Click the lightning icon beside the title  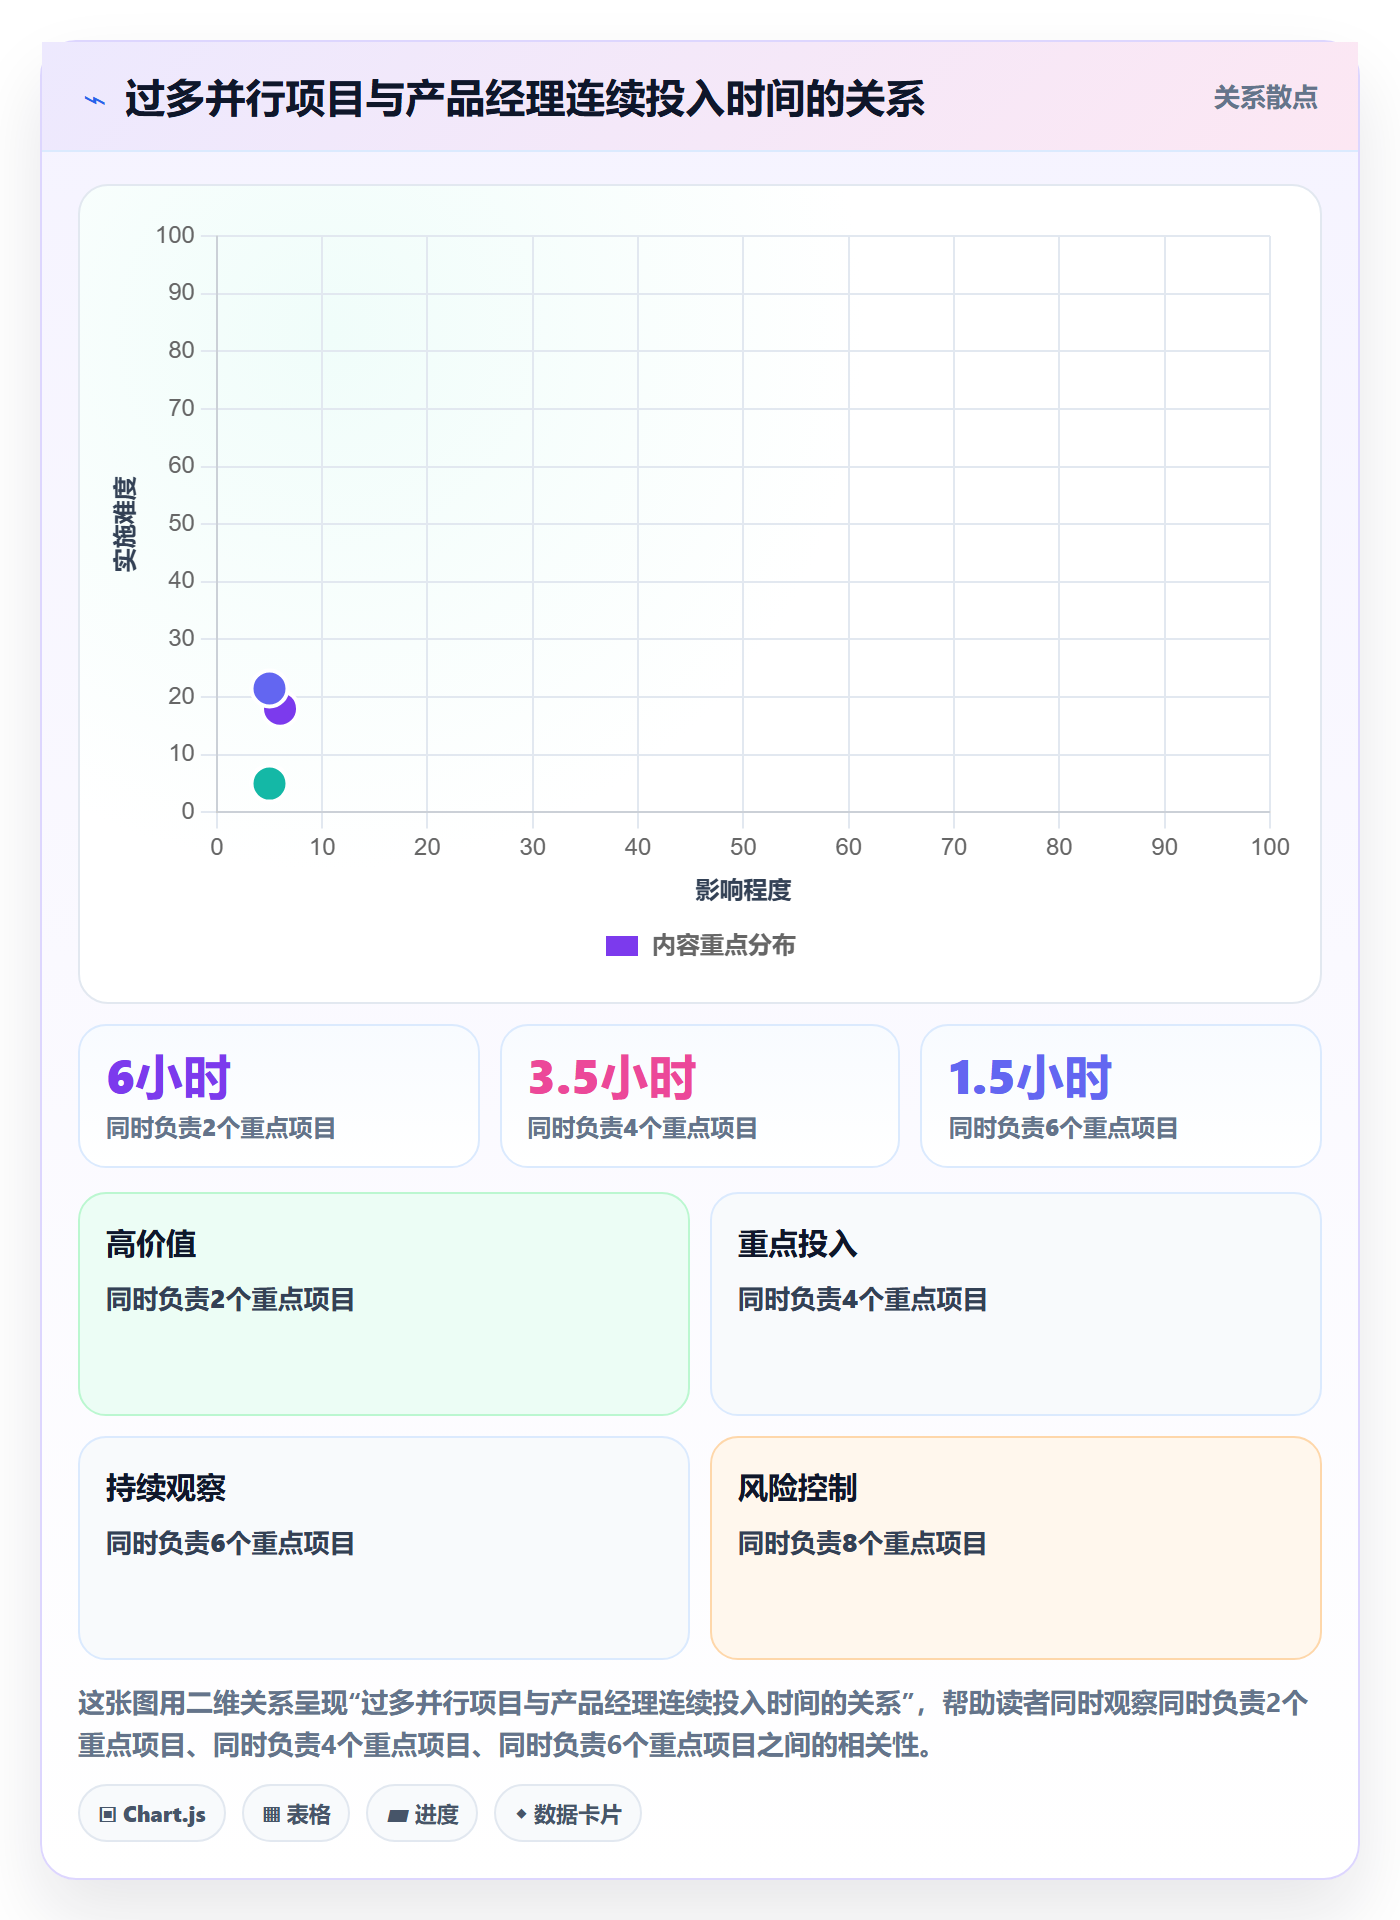click(95, 100)
